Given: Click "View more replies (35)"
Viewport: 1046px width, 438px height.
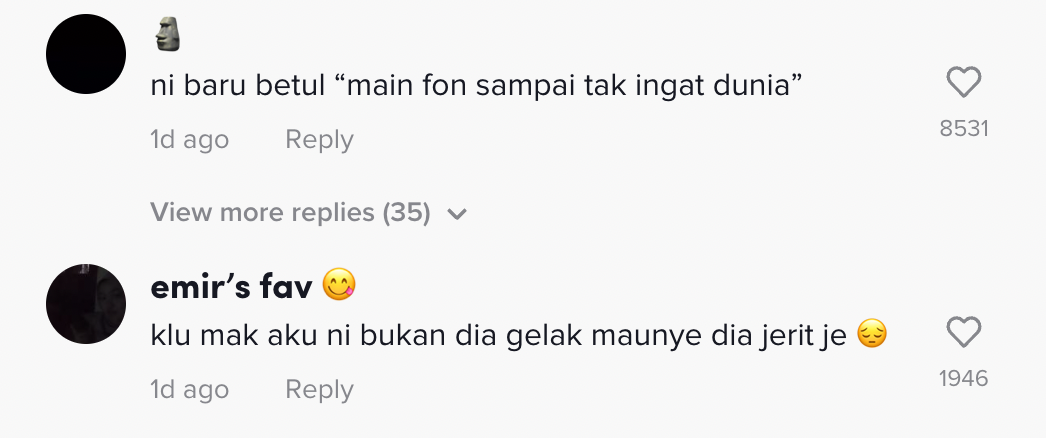Looking at the screenshot, I should [290, 213].
